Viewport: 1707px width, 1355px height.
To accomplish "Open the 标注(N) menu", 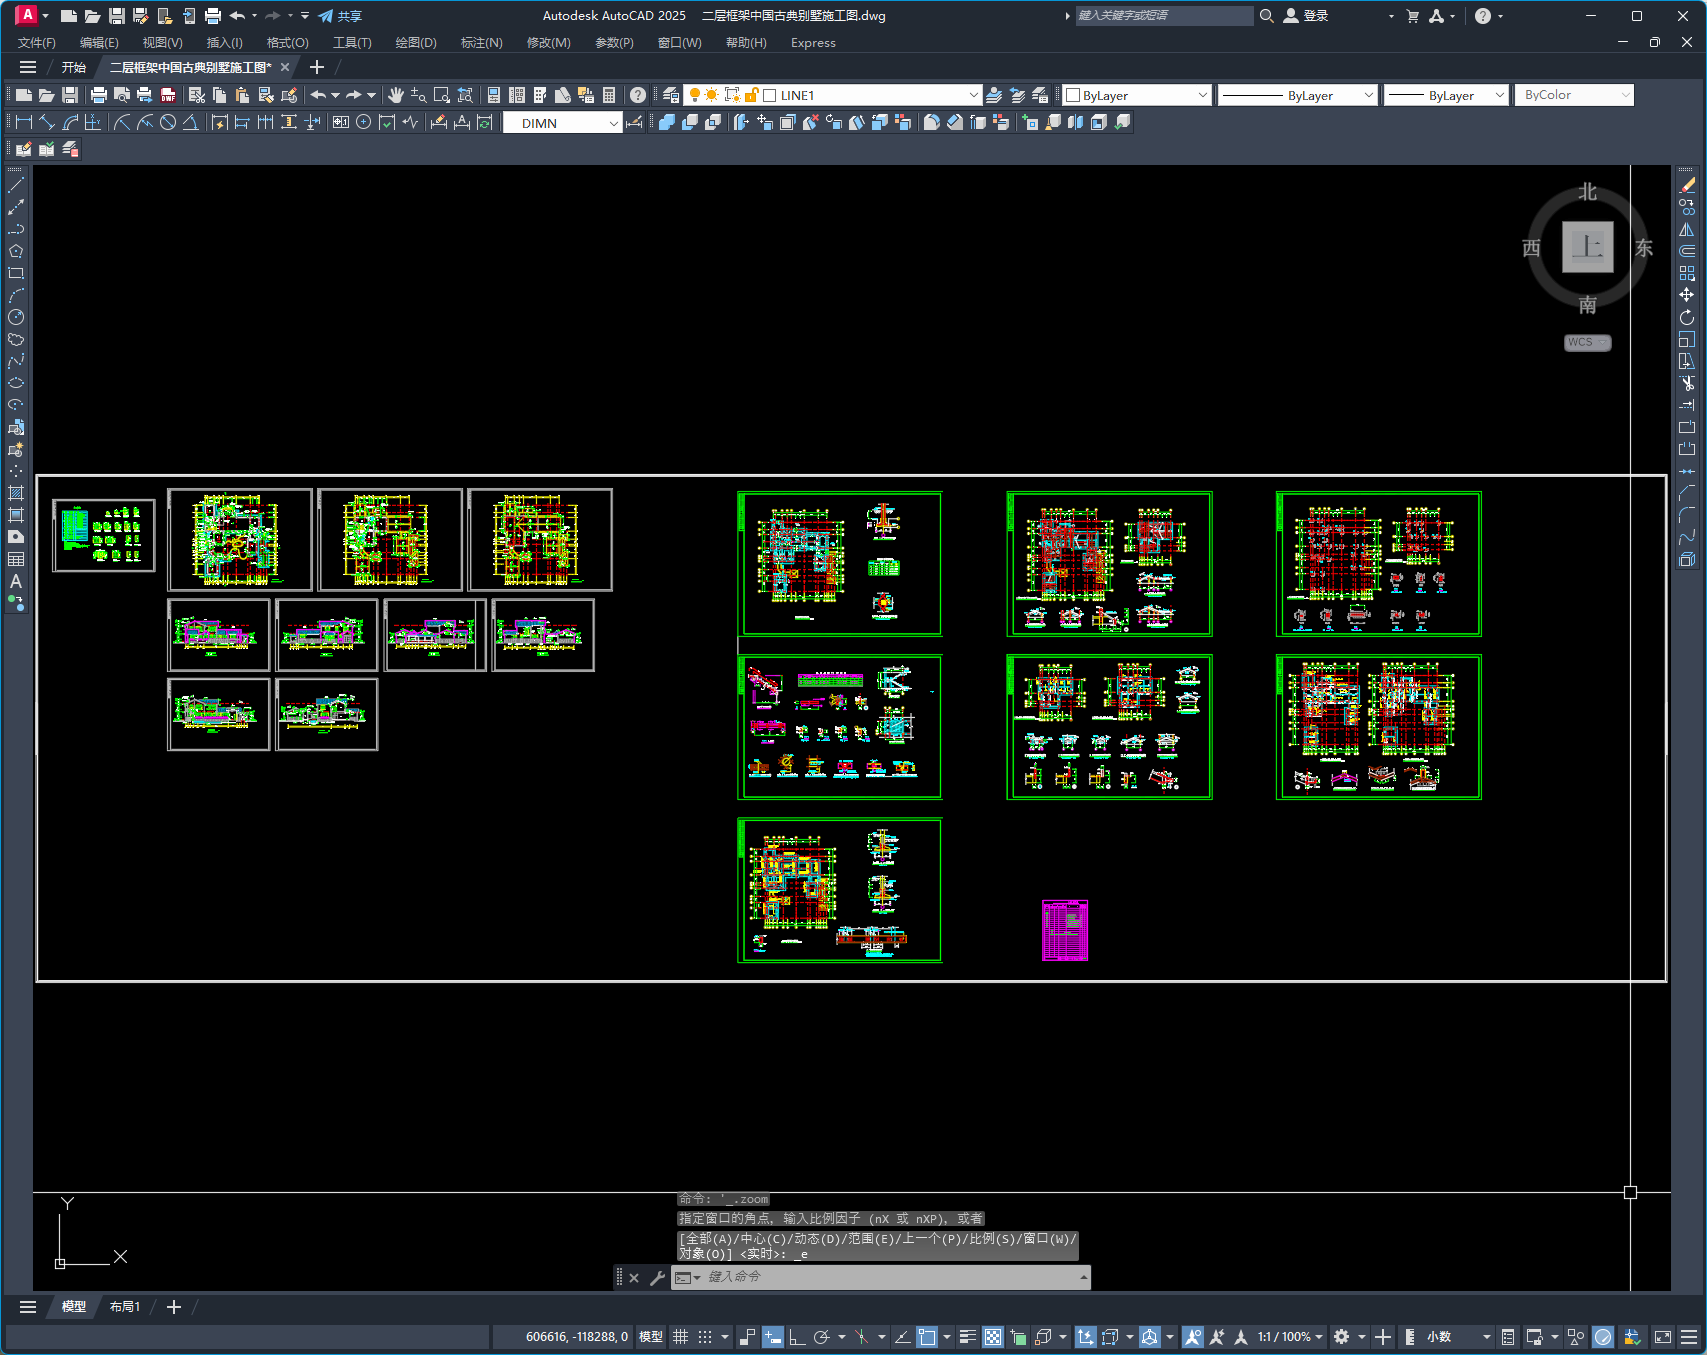I will coord(481,42).
